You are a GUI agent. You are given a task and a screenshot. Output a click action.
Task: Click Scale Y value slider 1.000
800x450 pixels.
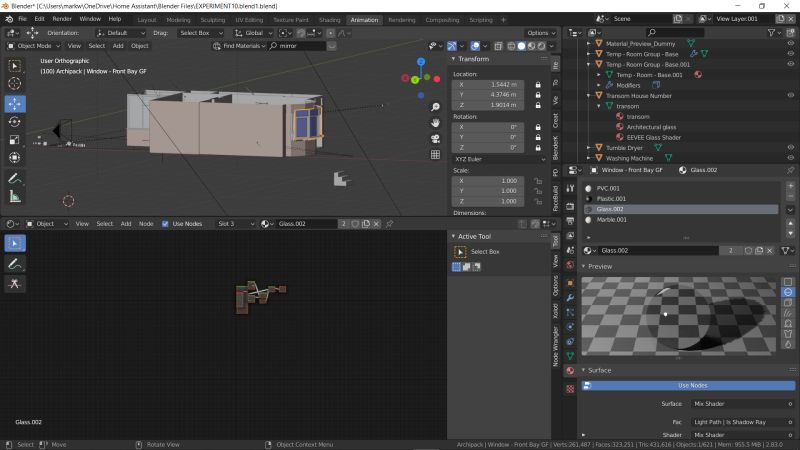click(488, 191)
